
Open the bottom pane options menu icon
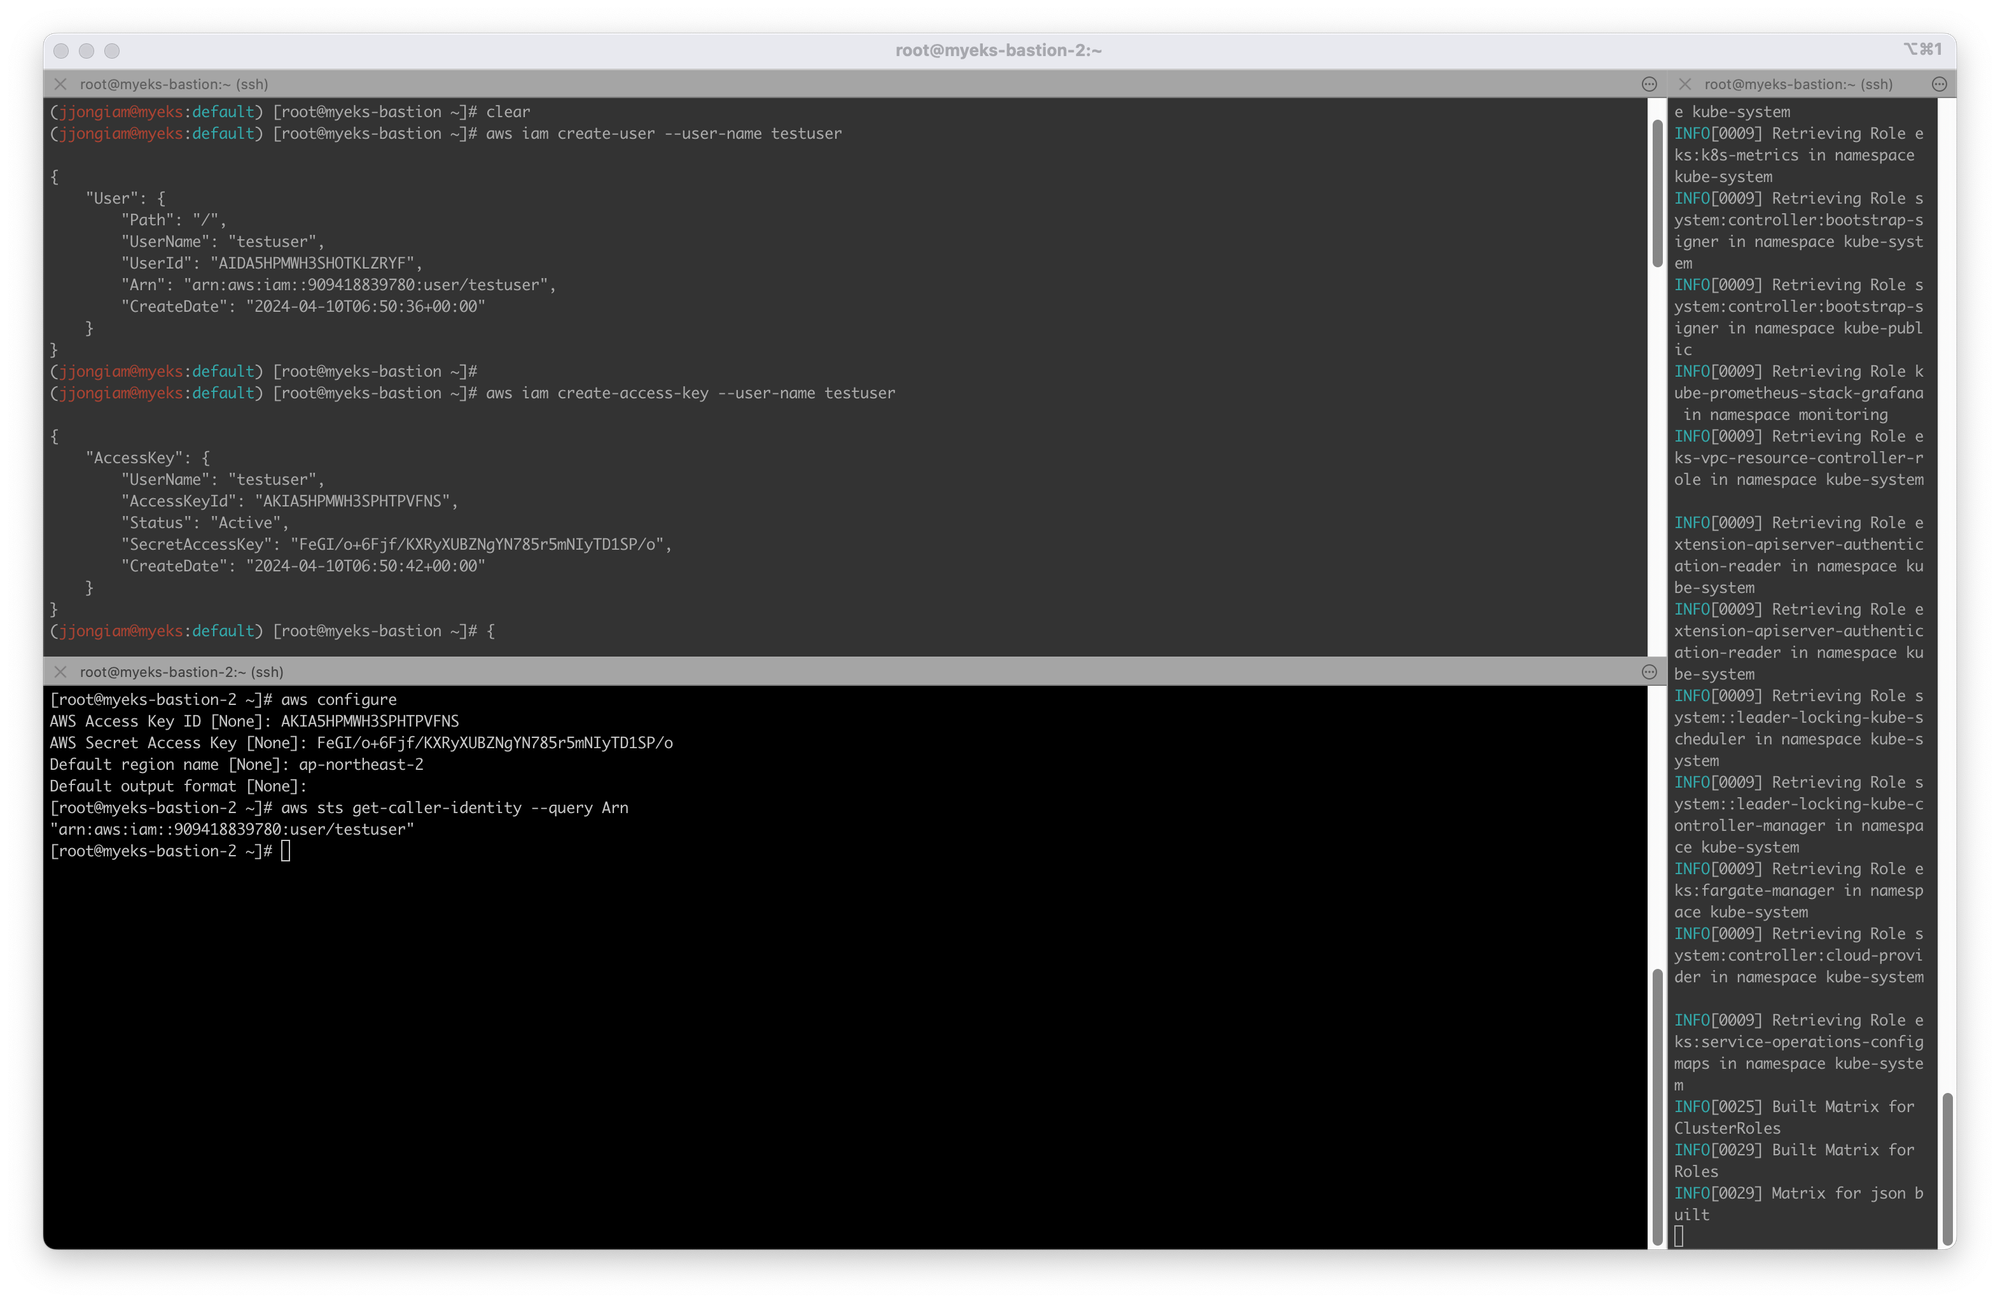[x=1649, y=672]
